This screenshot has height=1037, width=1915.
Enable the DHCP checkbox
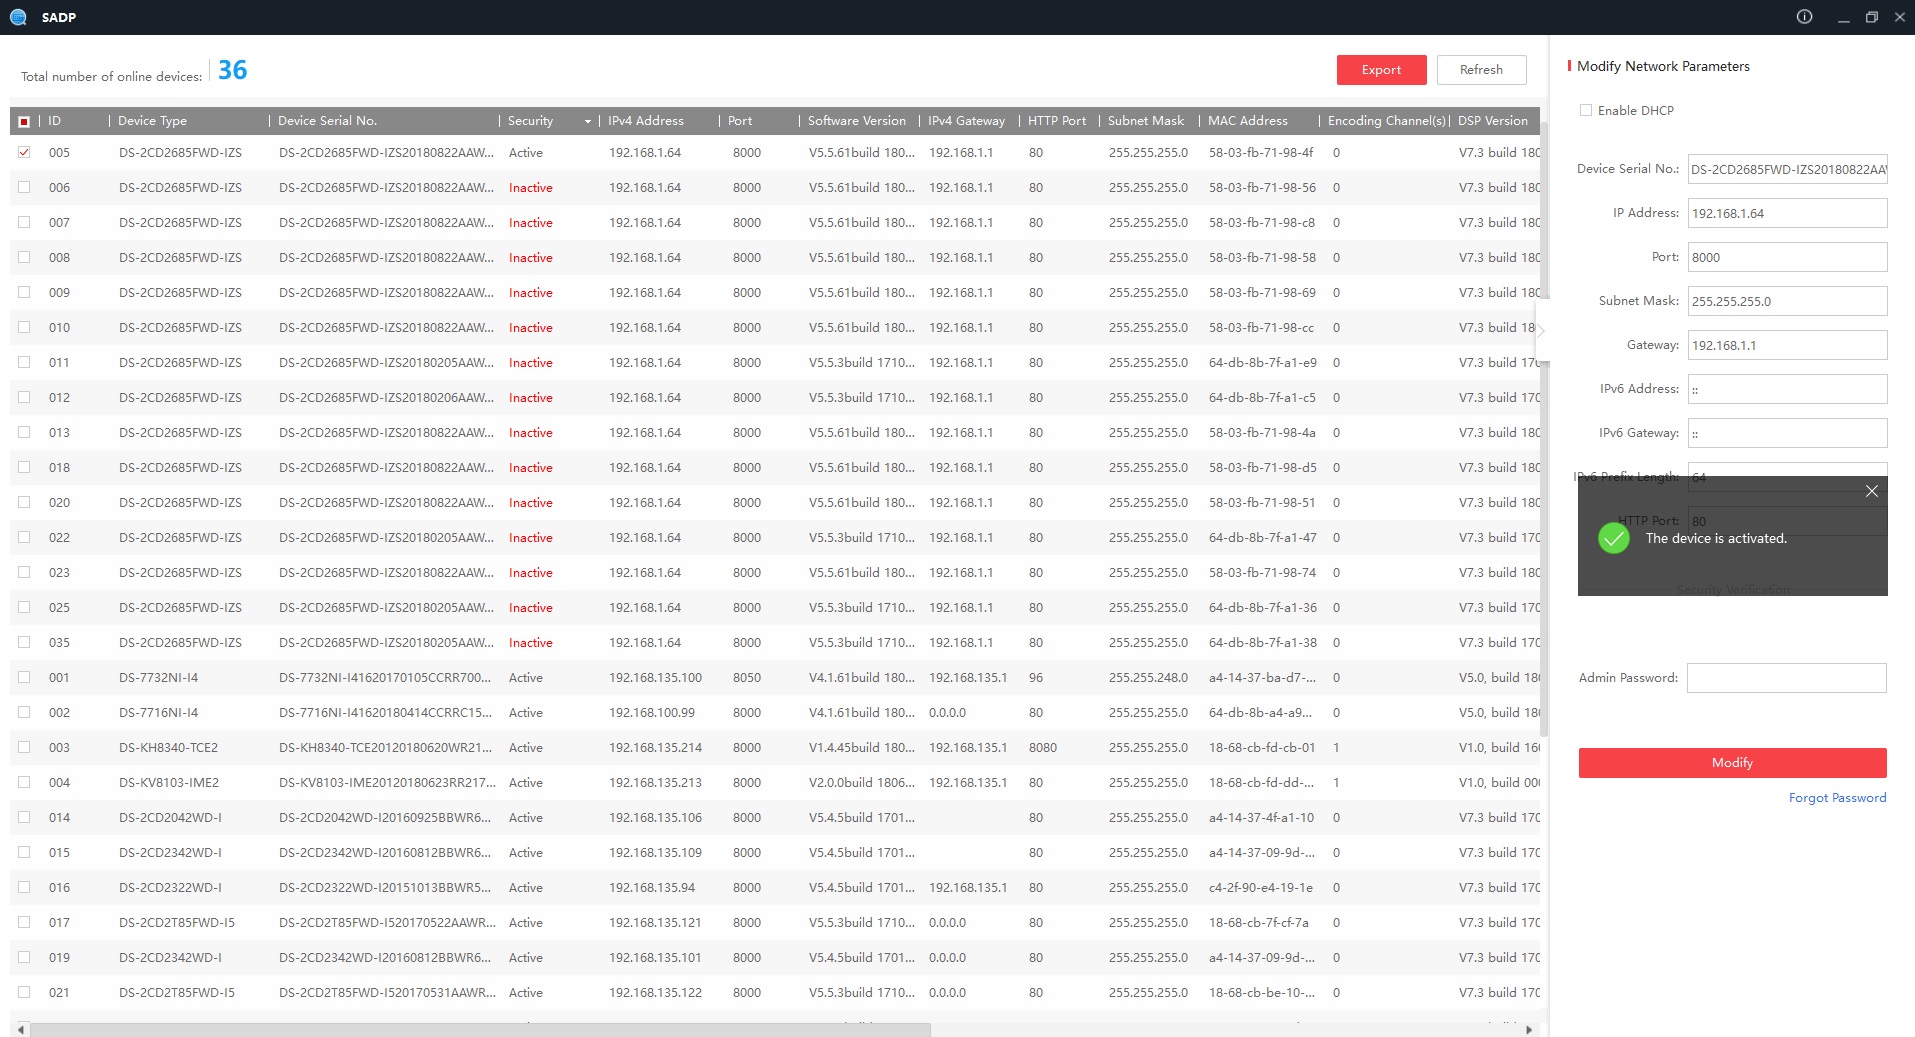1586,110
